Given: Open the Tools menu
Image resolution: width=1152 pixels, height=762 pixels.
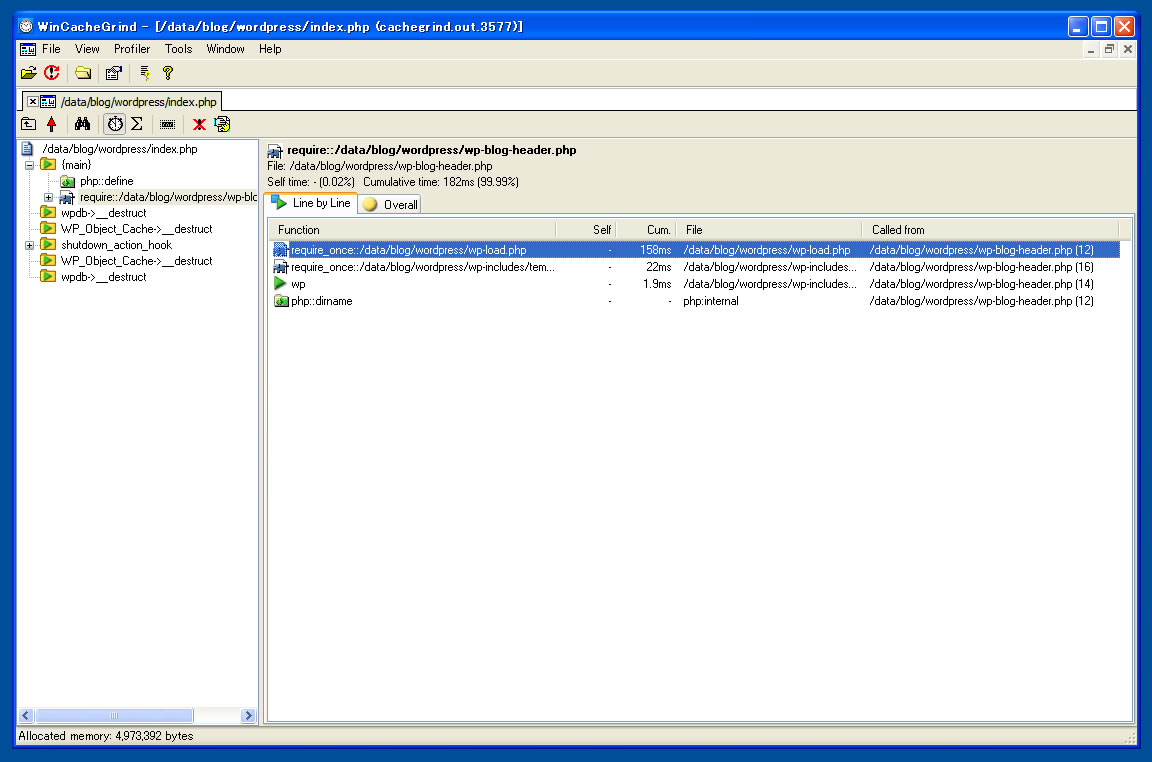Looking at the screenshot, I should click(x=178, y=49).
